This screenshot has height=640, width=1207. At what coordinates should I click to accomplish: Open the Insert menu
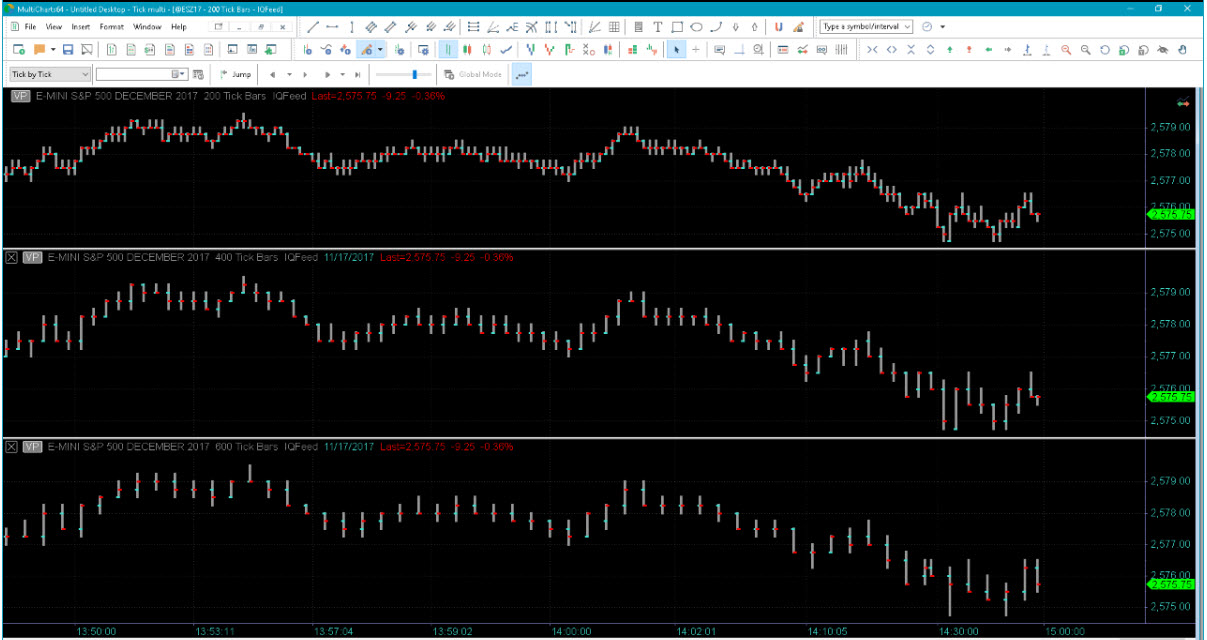coord(80,26)
